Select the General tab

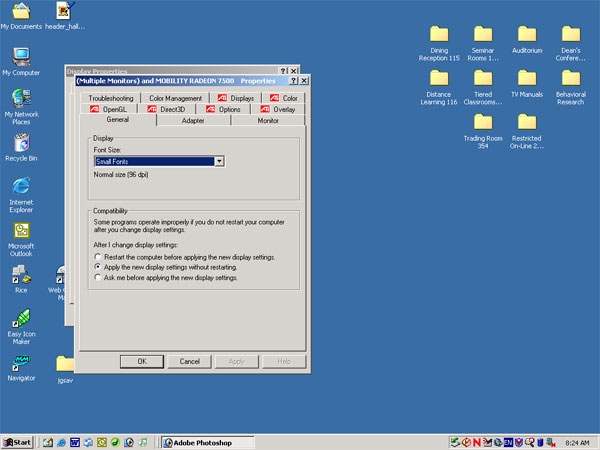(x=118, y=119)
